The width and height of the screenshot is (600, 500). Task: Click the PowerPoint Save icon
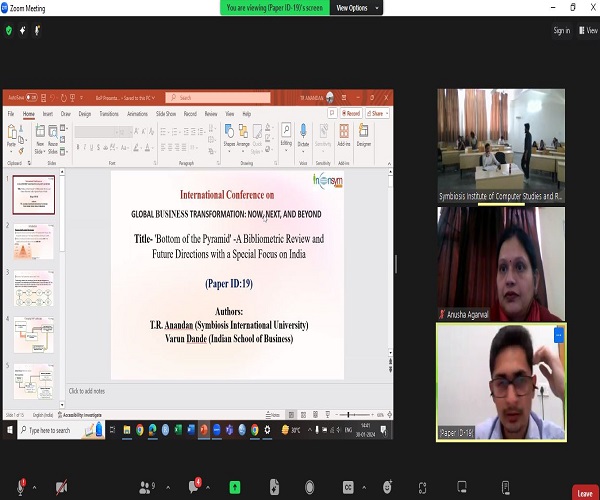point(43,98)
